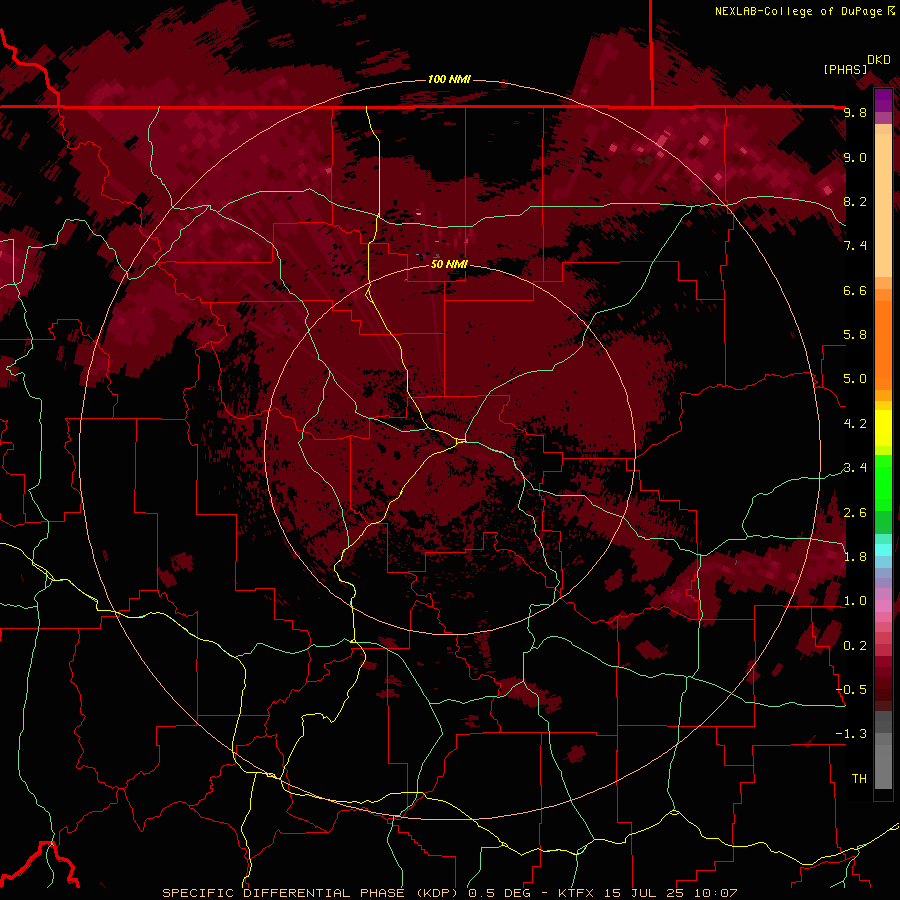The image size is (900, 900).
Task: Click the 8.2 legend value
Action: (x=855, y=201)
